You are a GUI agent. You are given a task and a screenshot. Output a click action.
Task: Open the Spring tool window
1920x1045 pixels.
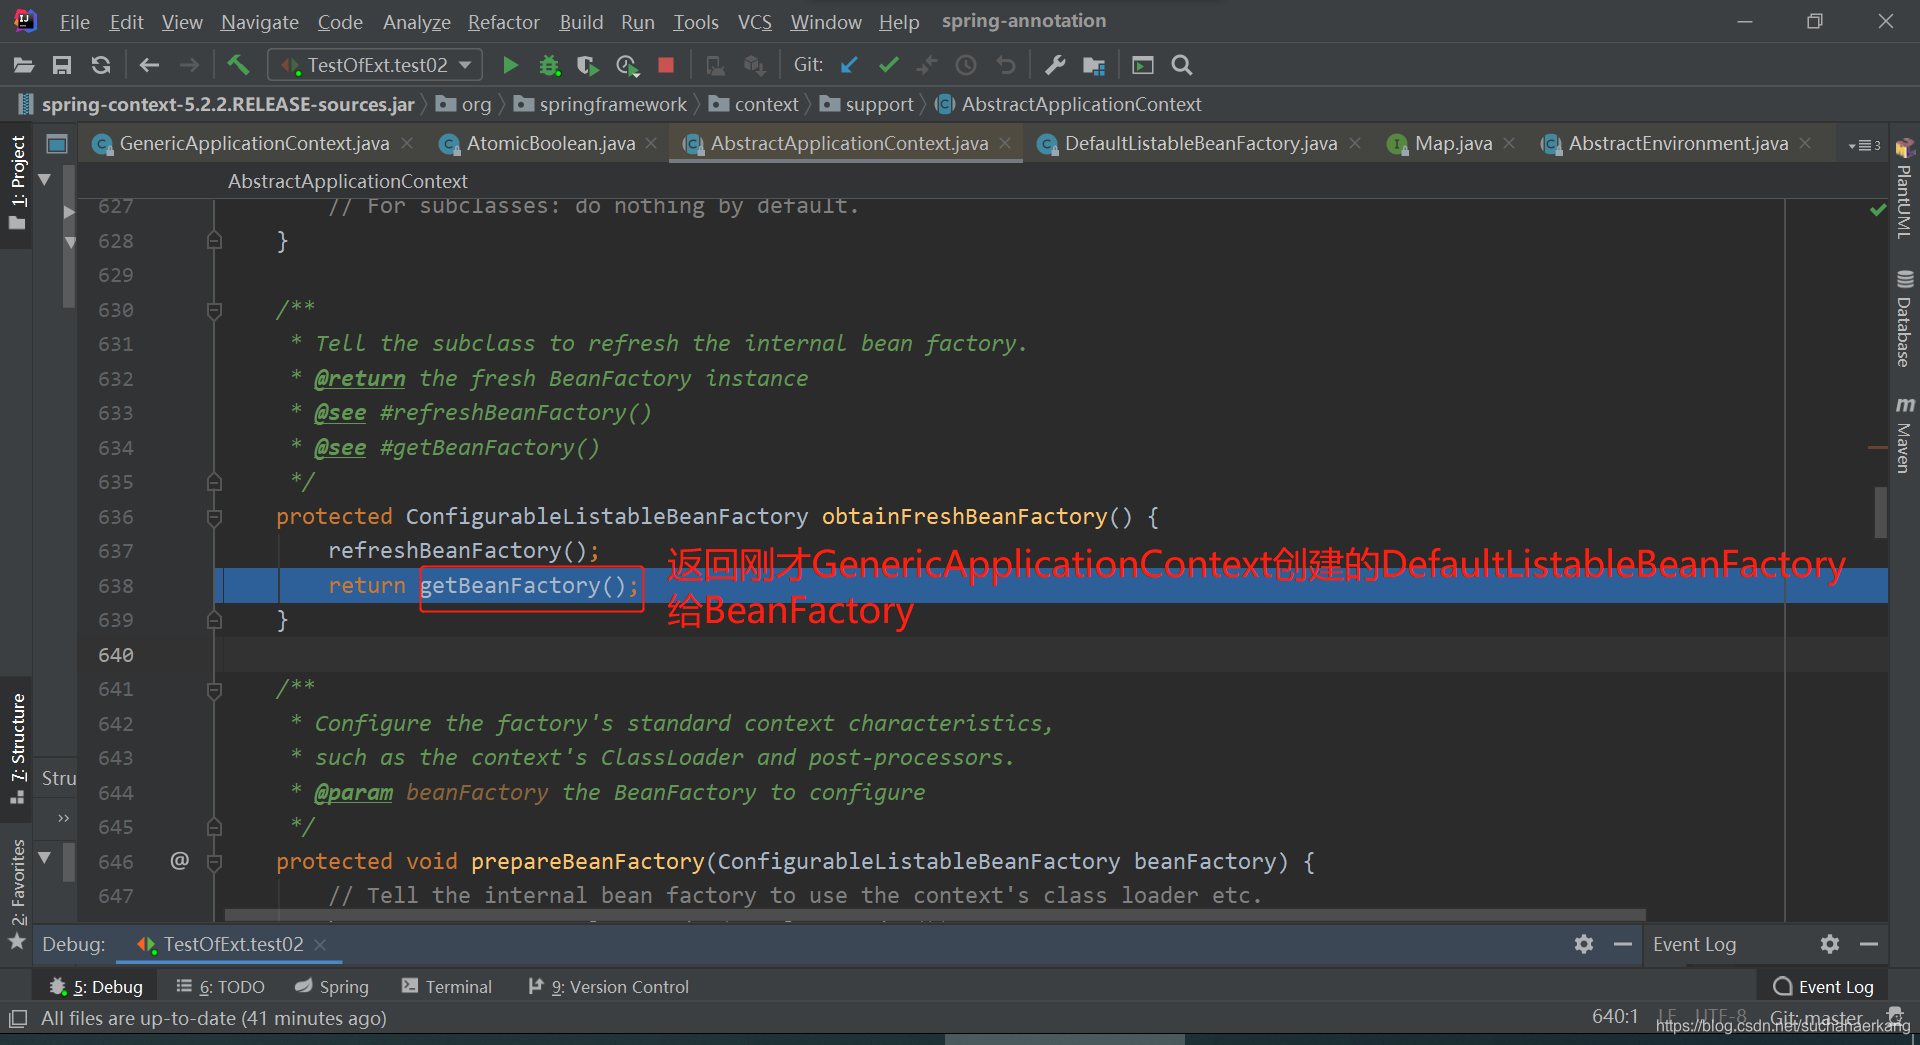click(332, 987)
